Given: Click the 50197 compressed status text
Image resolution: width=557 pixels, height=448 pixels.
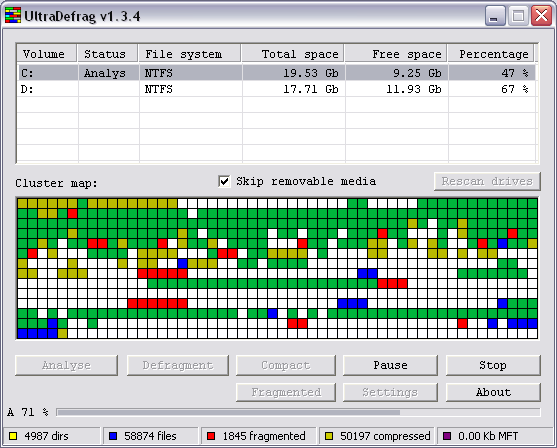Looking at the screenshot, I should click(x=385, y=436).
